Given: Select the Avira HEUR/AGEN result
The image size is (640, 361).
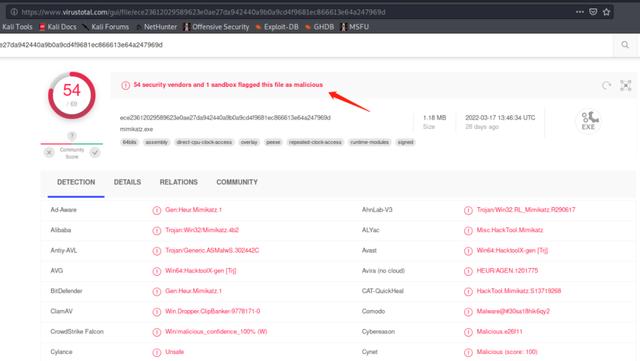Looking at the screenshot, I should 507,271.
